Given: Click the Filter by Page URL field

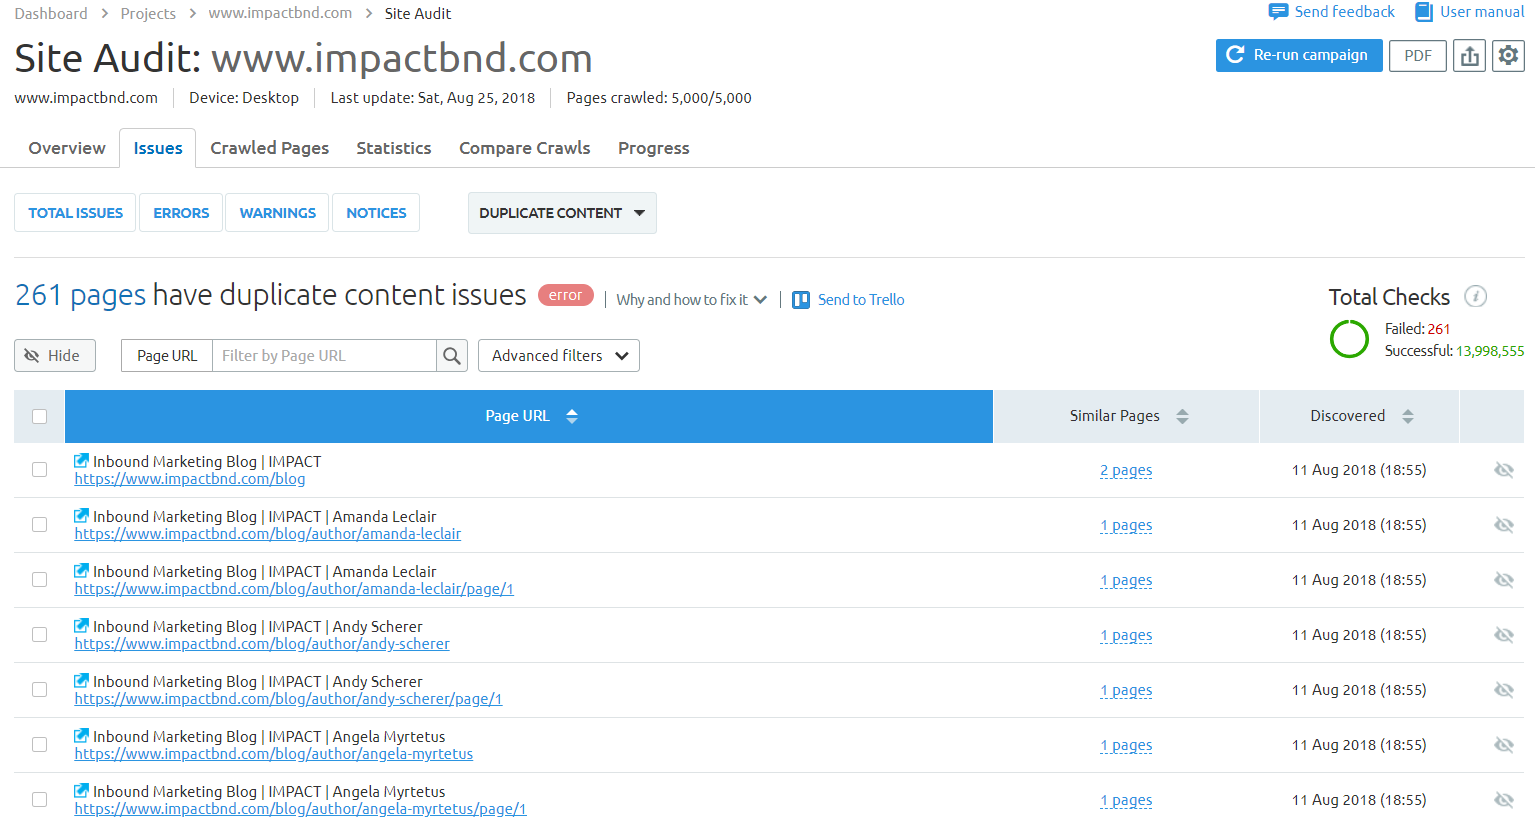Looking at the screenshot, I should [323, 356].
